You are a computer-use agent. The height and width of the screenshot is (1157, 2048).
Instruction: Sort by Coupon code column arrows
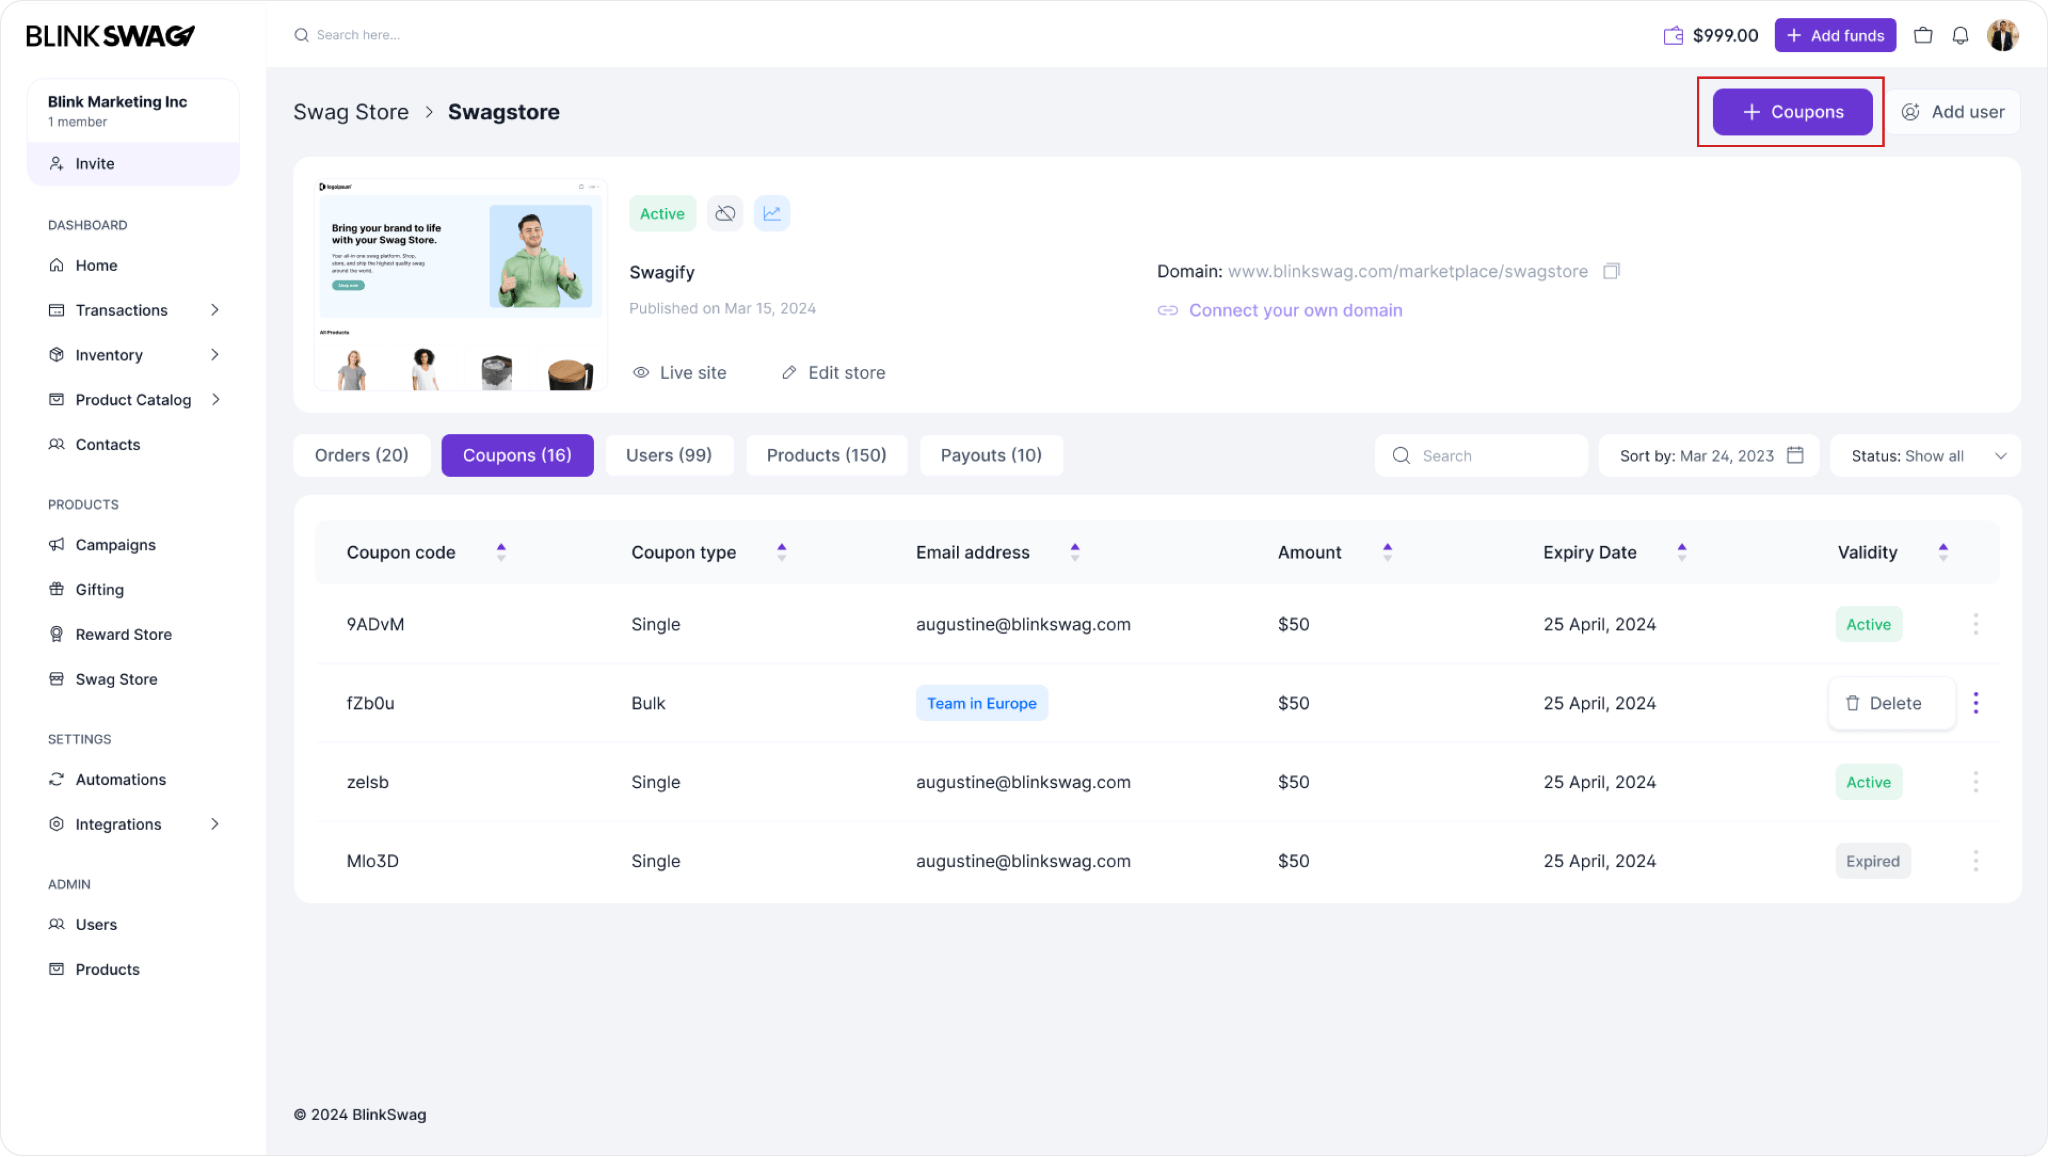coord(501,552)
